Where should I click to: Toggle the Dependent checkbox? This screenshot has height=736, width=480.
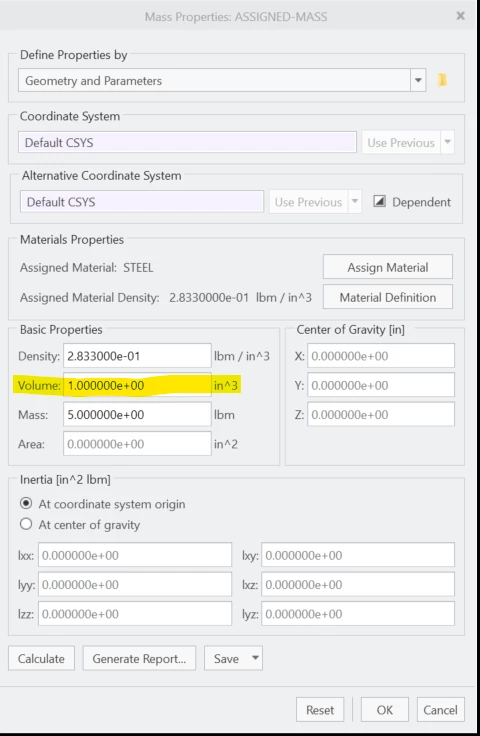pyautogui.click(x=379, y=202)
